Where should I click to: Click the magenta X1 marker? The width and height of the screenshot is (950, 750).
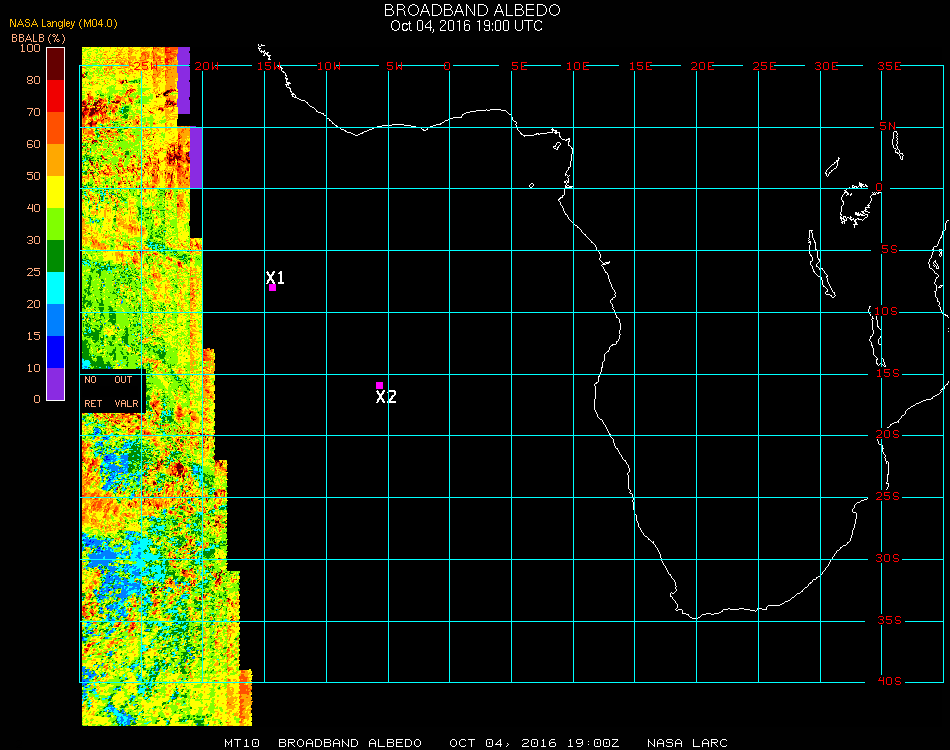pyautogui.click(x=272, y=287)
